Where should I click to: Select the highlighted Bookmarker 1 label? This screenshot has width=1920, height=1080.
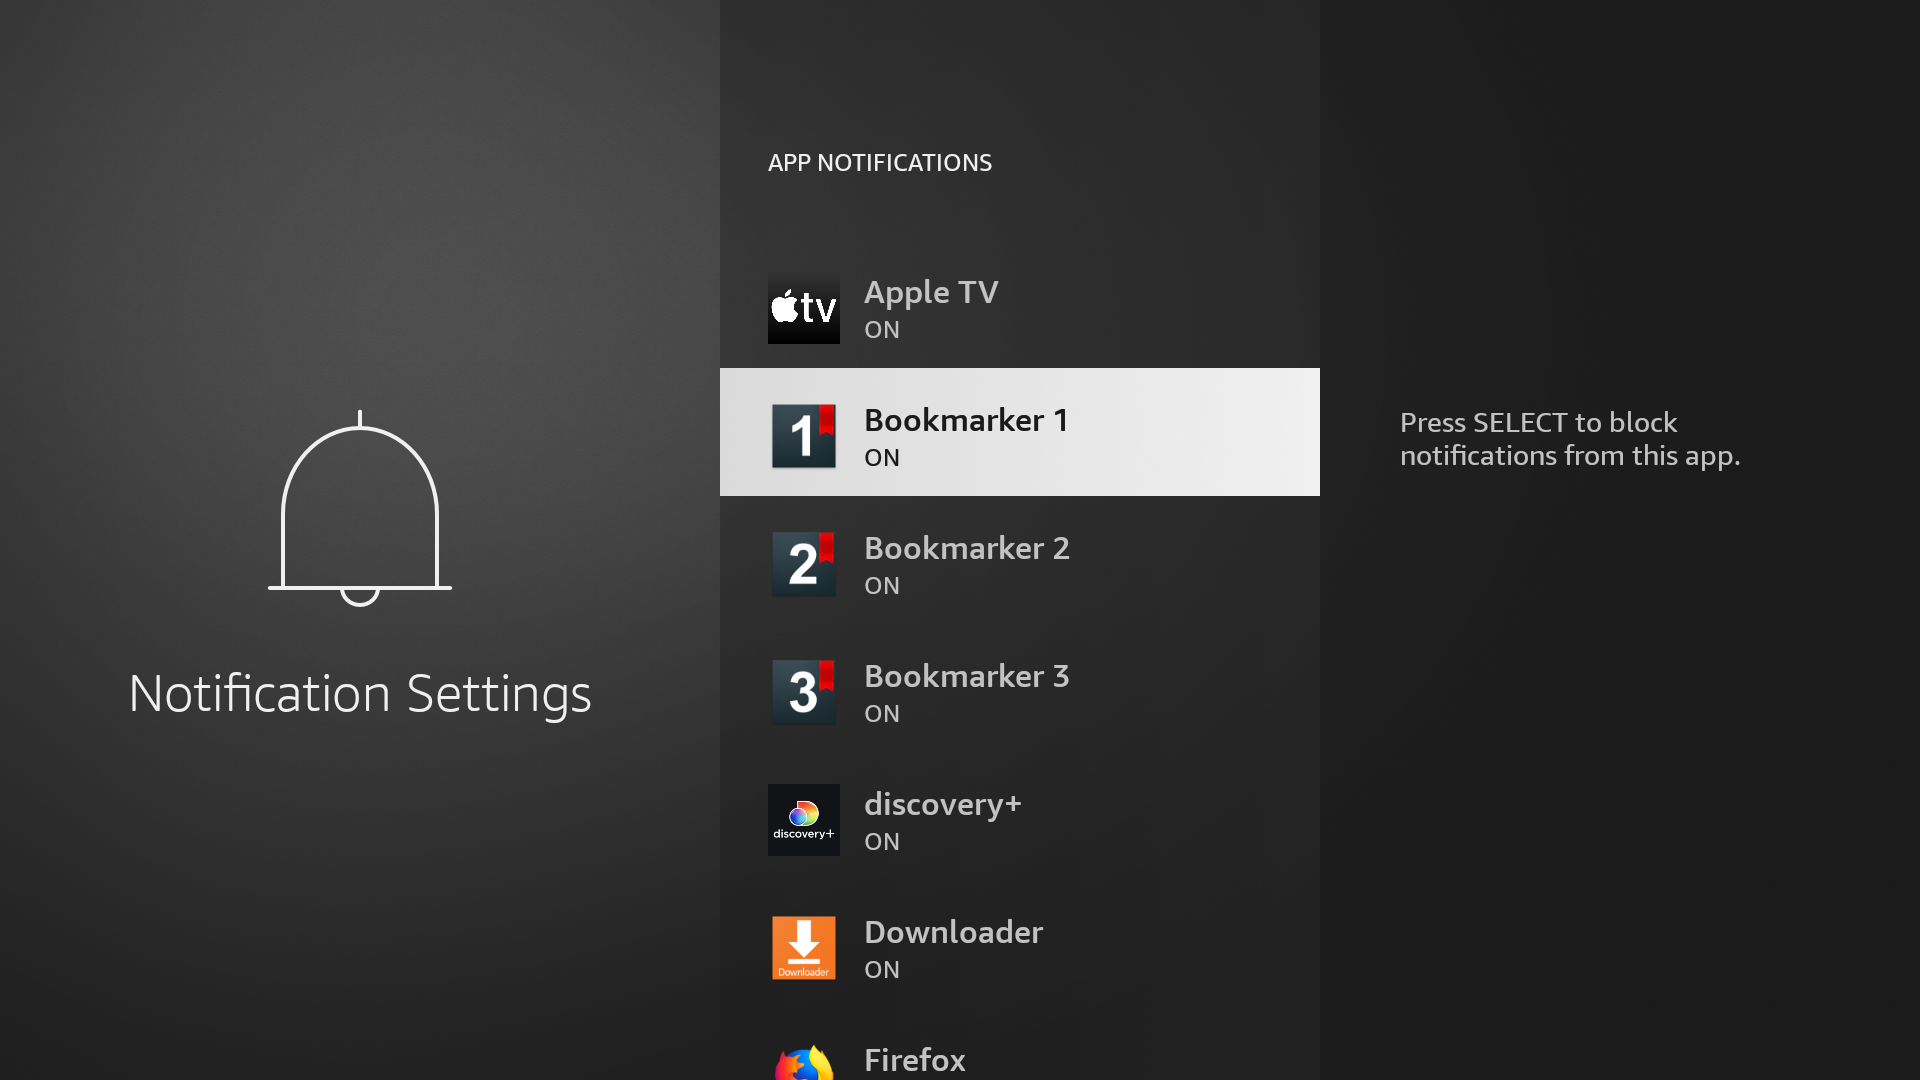coord(967,420)
